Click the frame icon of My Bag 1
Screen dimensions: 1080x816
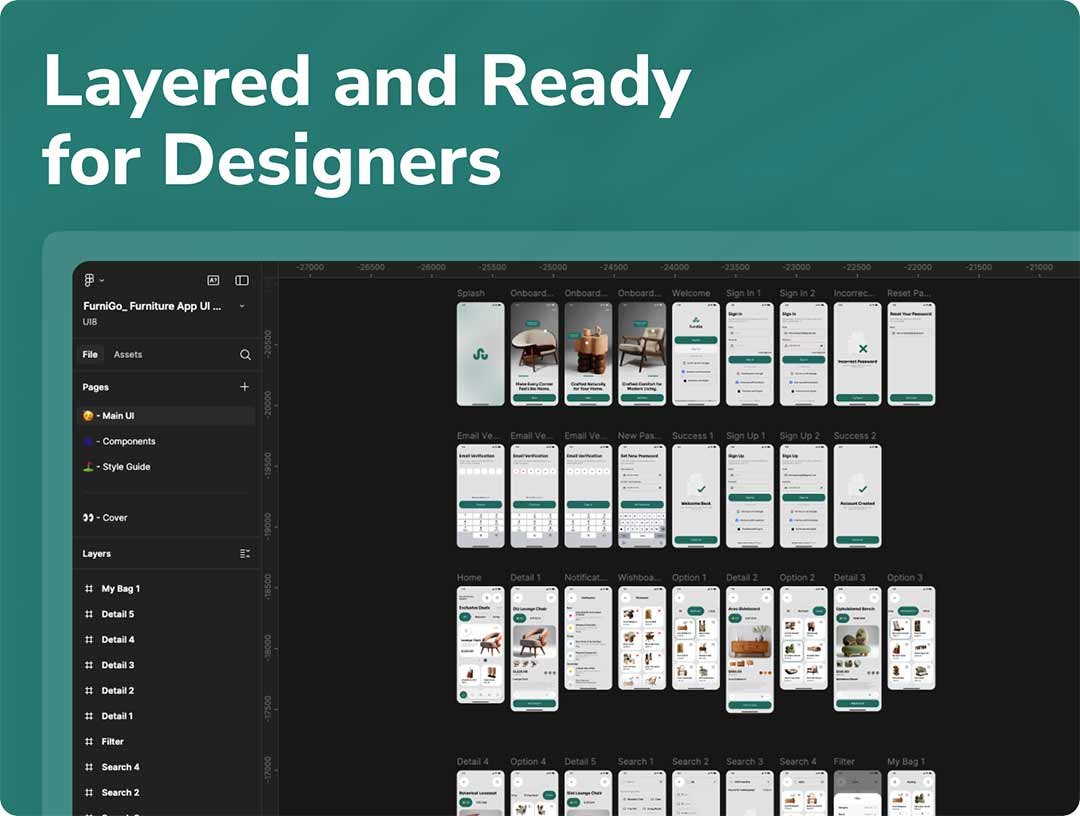89,589
